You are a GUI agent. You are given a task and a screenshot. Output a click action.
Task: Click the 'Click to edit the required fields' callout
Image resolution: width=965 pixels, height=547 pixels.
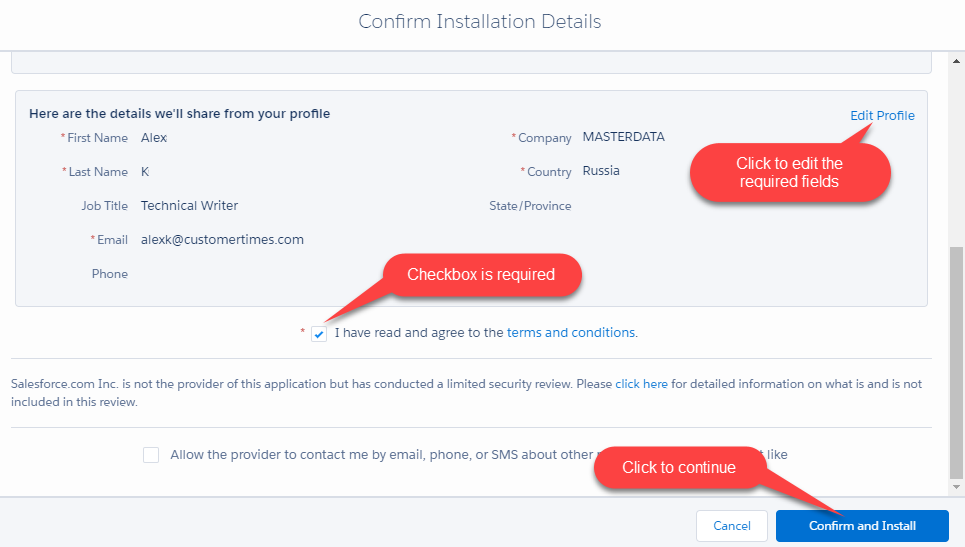(789, 172)
